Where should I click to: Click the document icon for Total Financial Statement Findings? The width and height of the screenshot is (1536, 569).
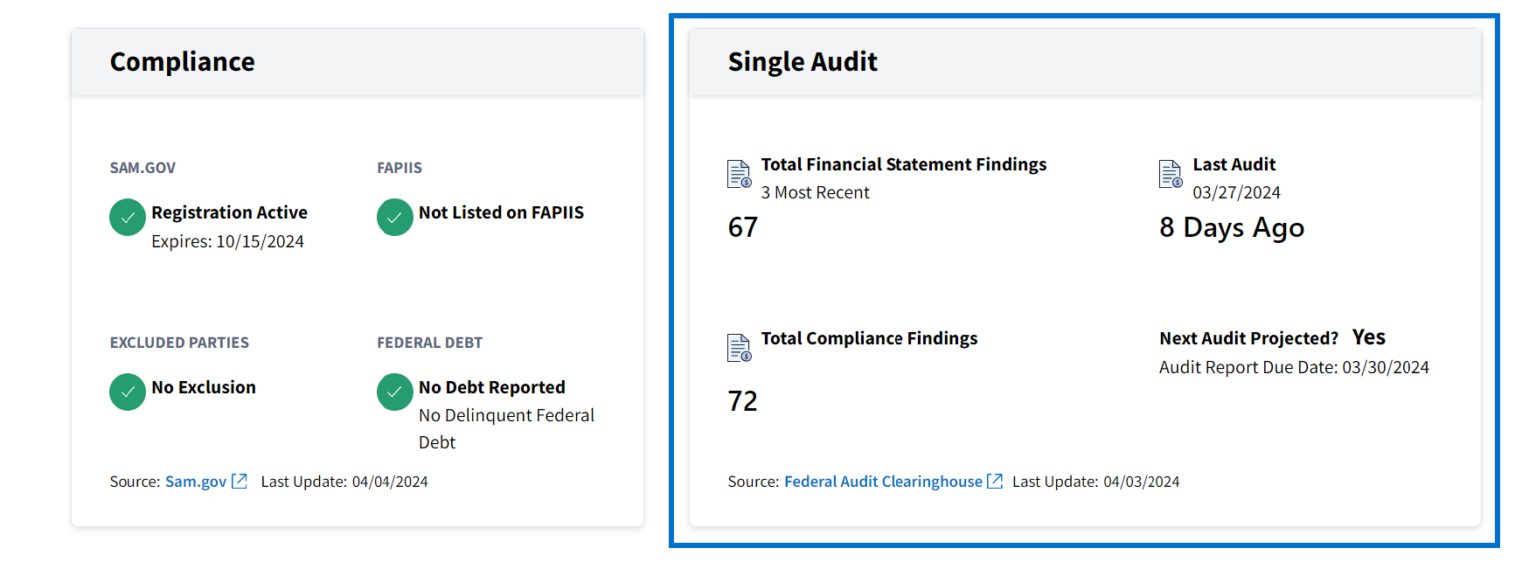739,174
